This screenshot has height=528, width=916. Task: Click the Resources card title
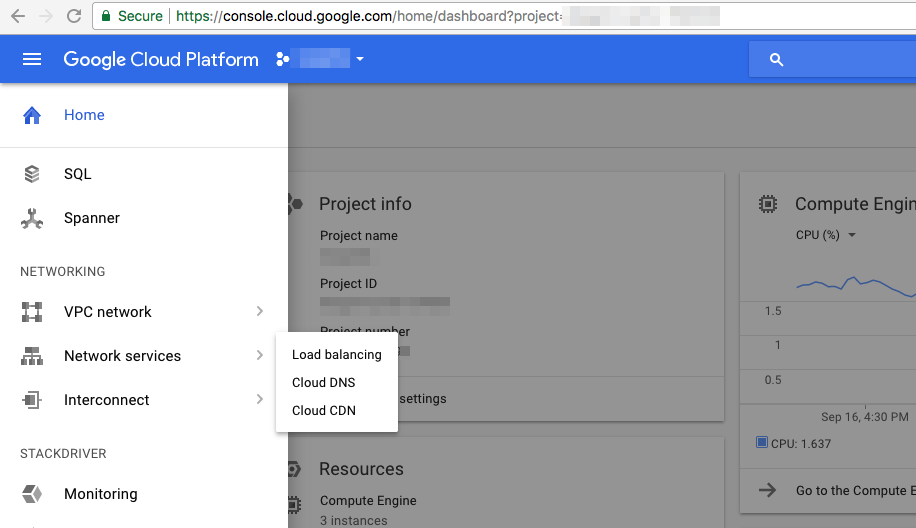pyautogui.click(x=361, y=469)
